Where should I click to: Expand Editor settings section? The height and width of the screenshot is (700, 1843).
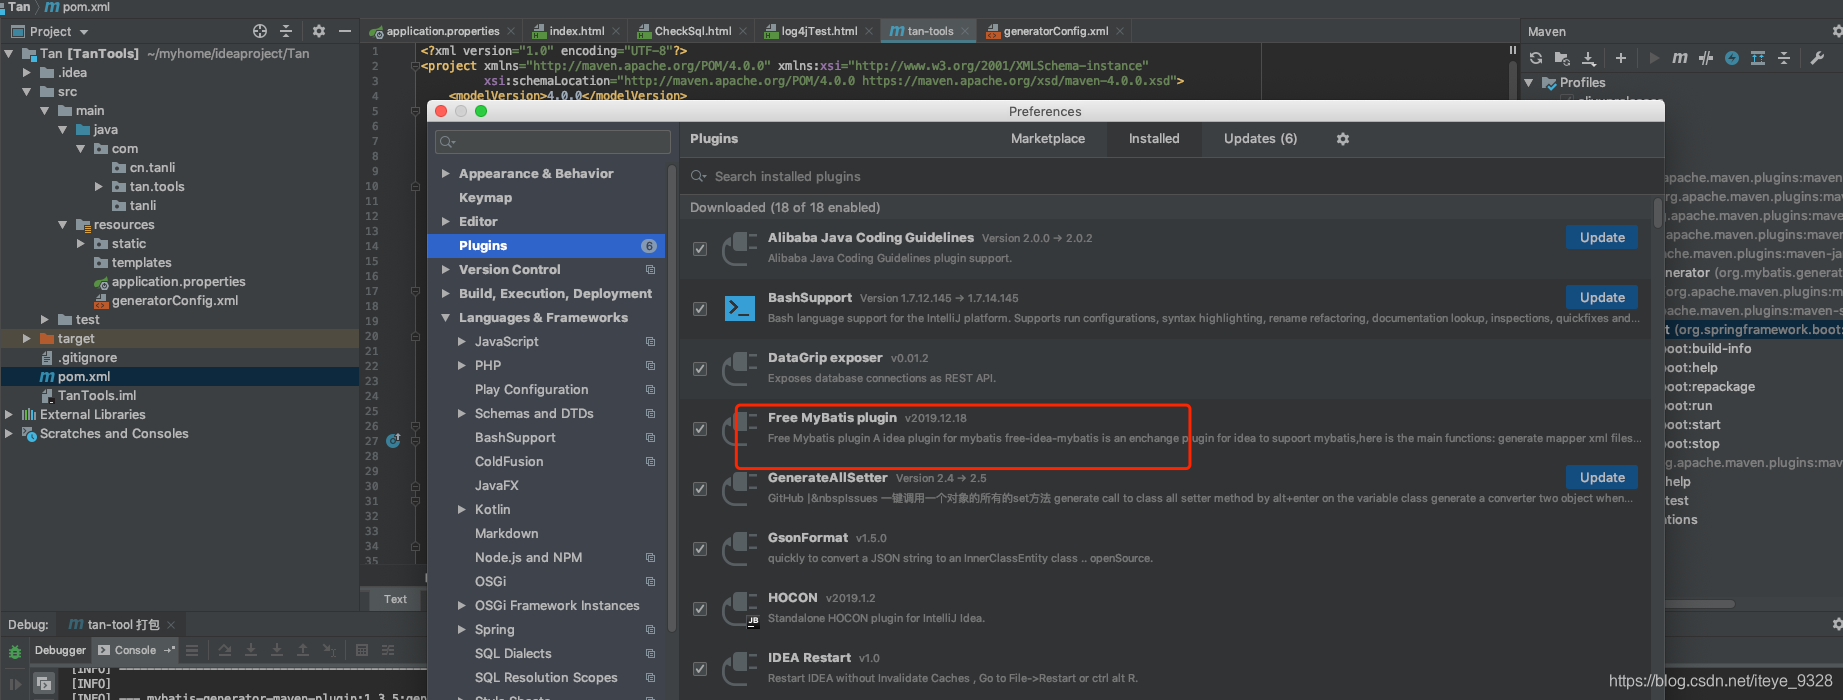[x=446, y=222]
